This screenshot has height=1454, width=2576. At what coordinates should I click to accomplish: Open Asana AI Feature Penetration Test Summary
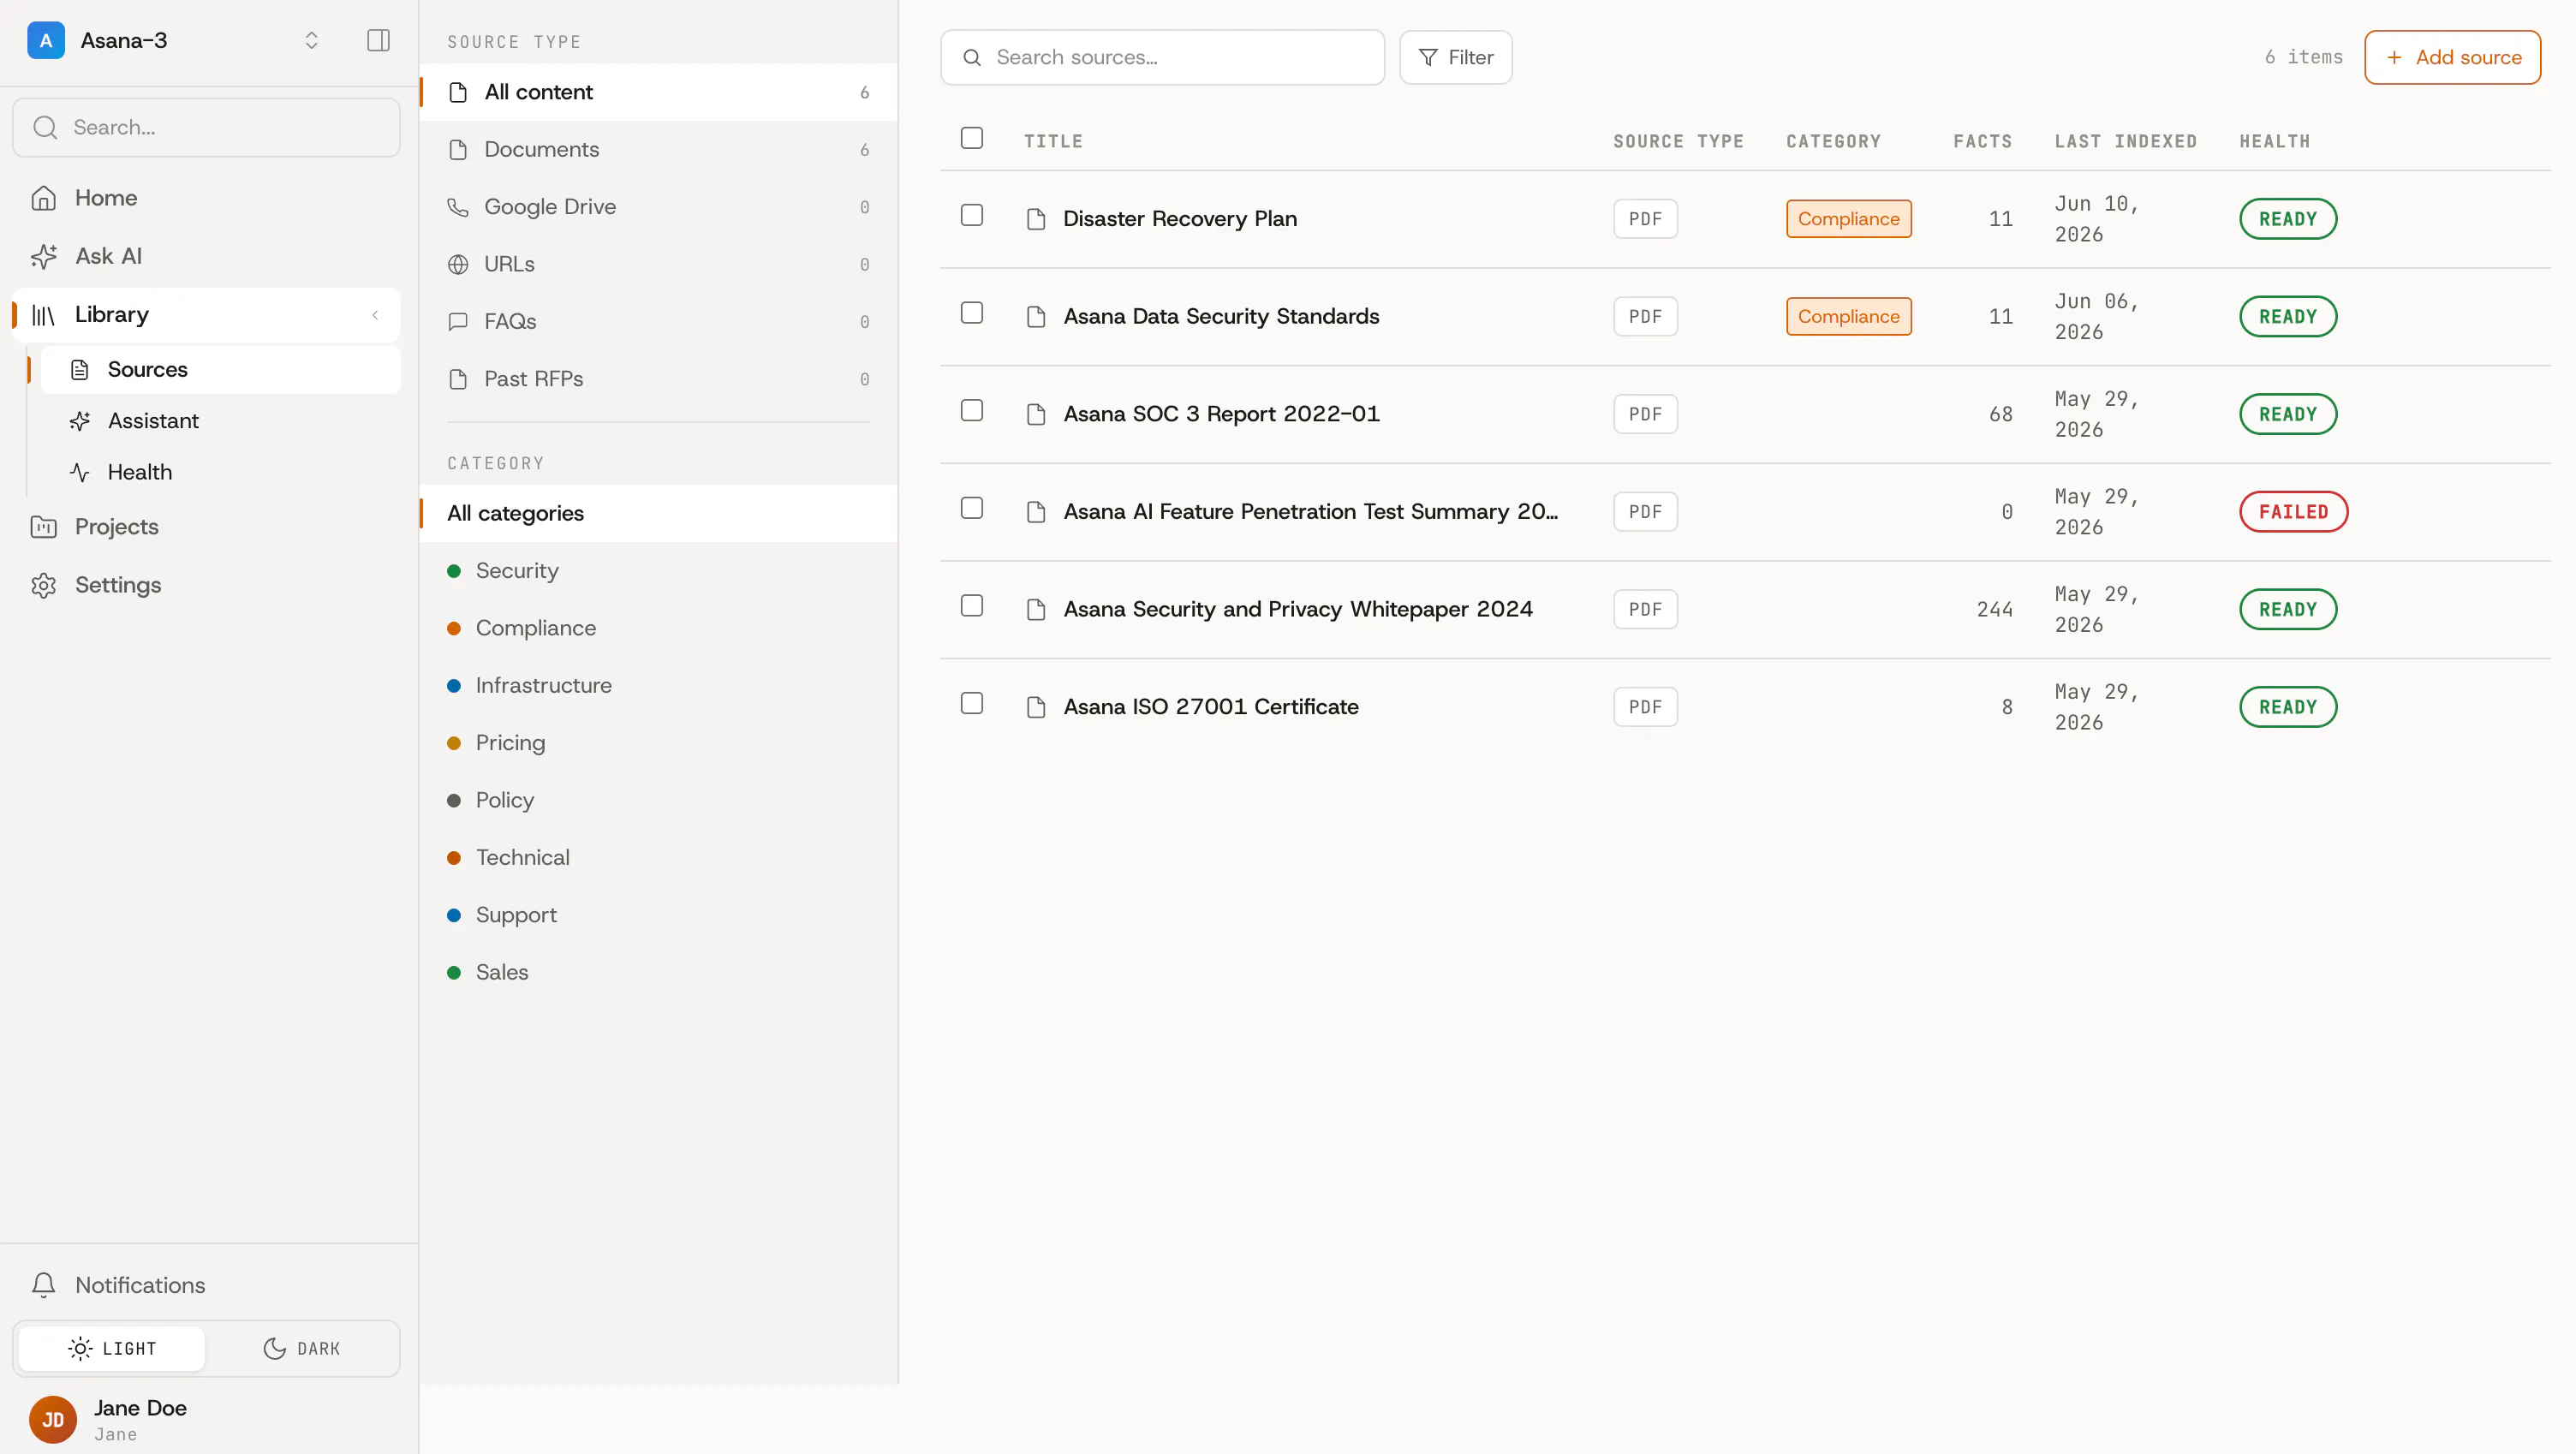[x=1310, y=511]
